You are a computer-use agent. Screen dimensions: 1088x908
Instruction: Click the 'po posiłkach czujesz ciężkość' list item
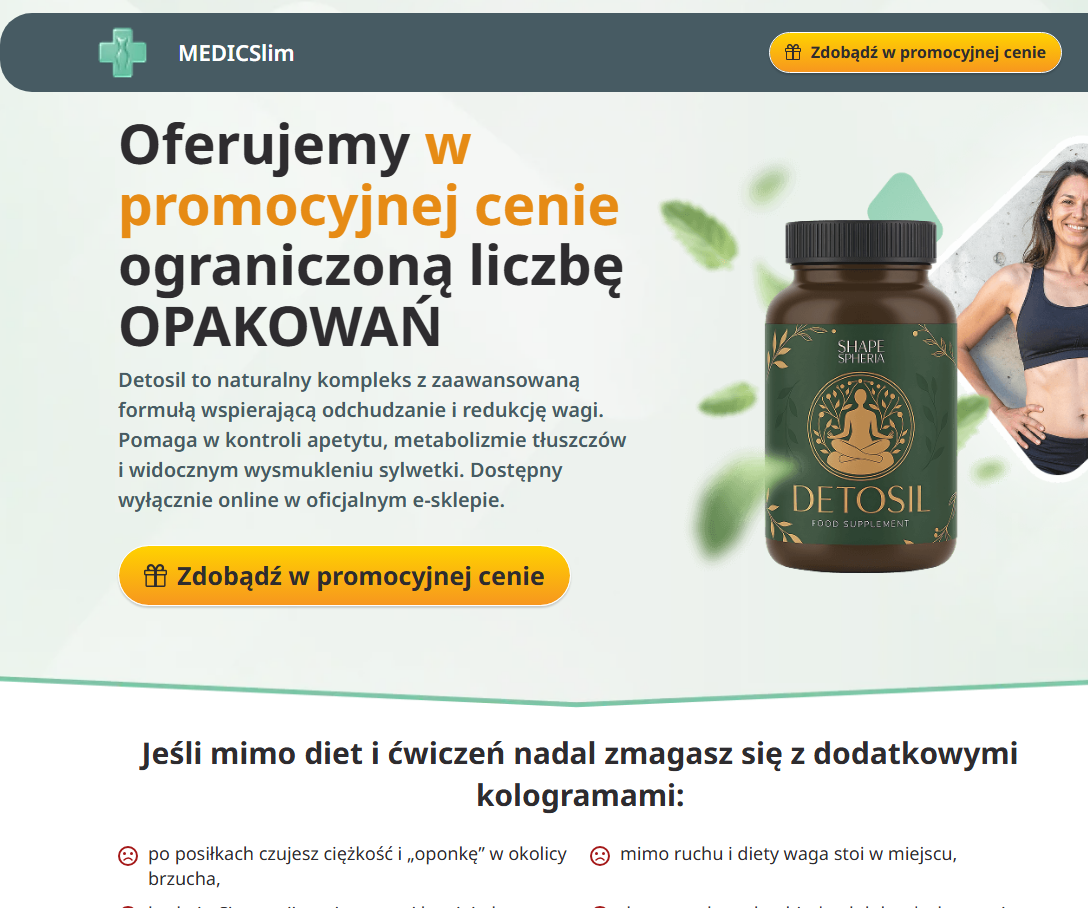coord(357,866)
